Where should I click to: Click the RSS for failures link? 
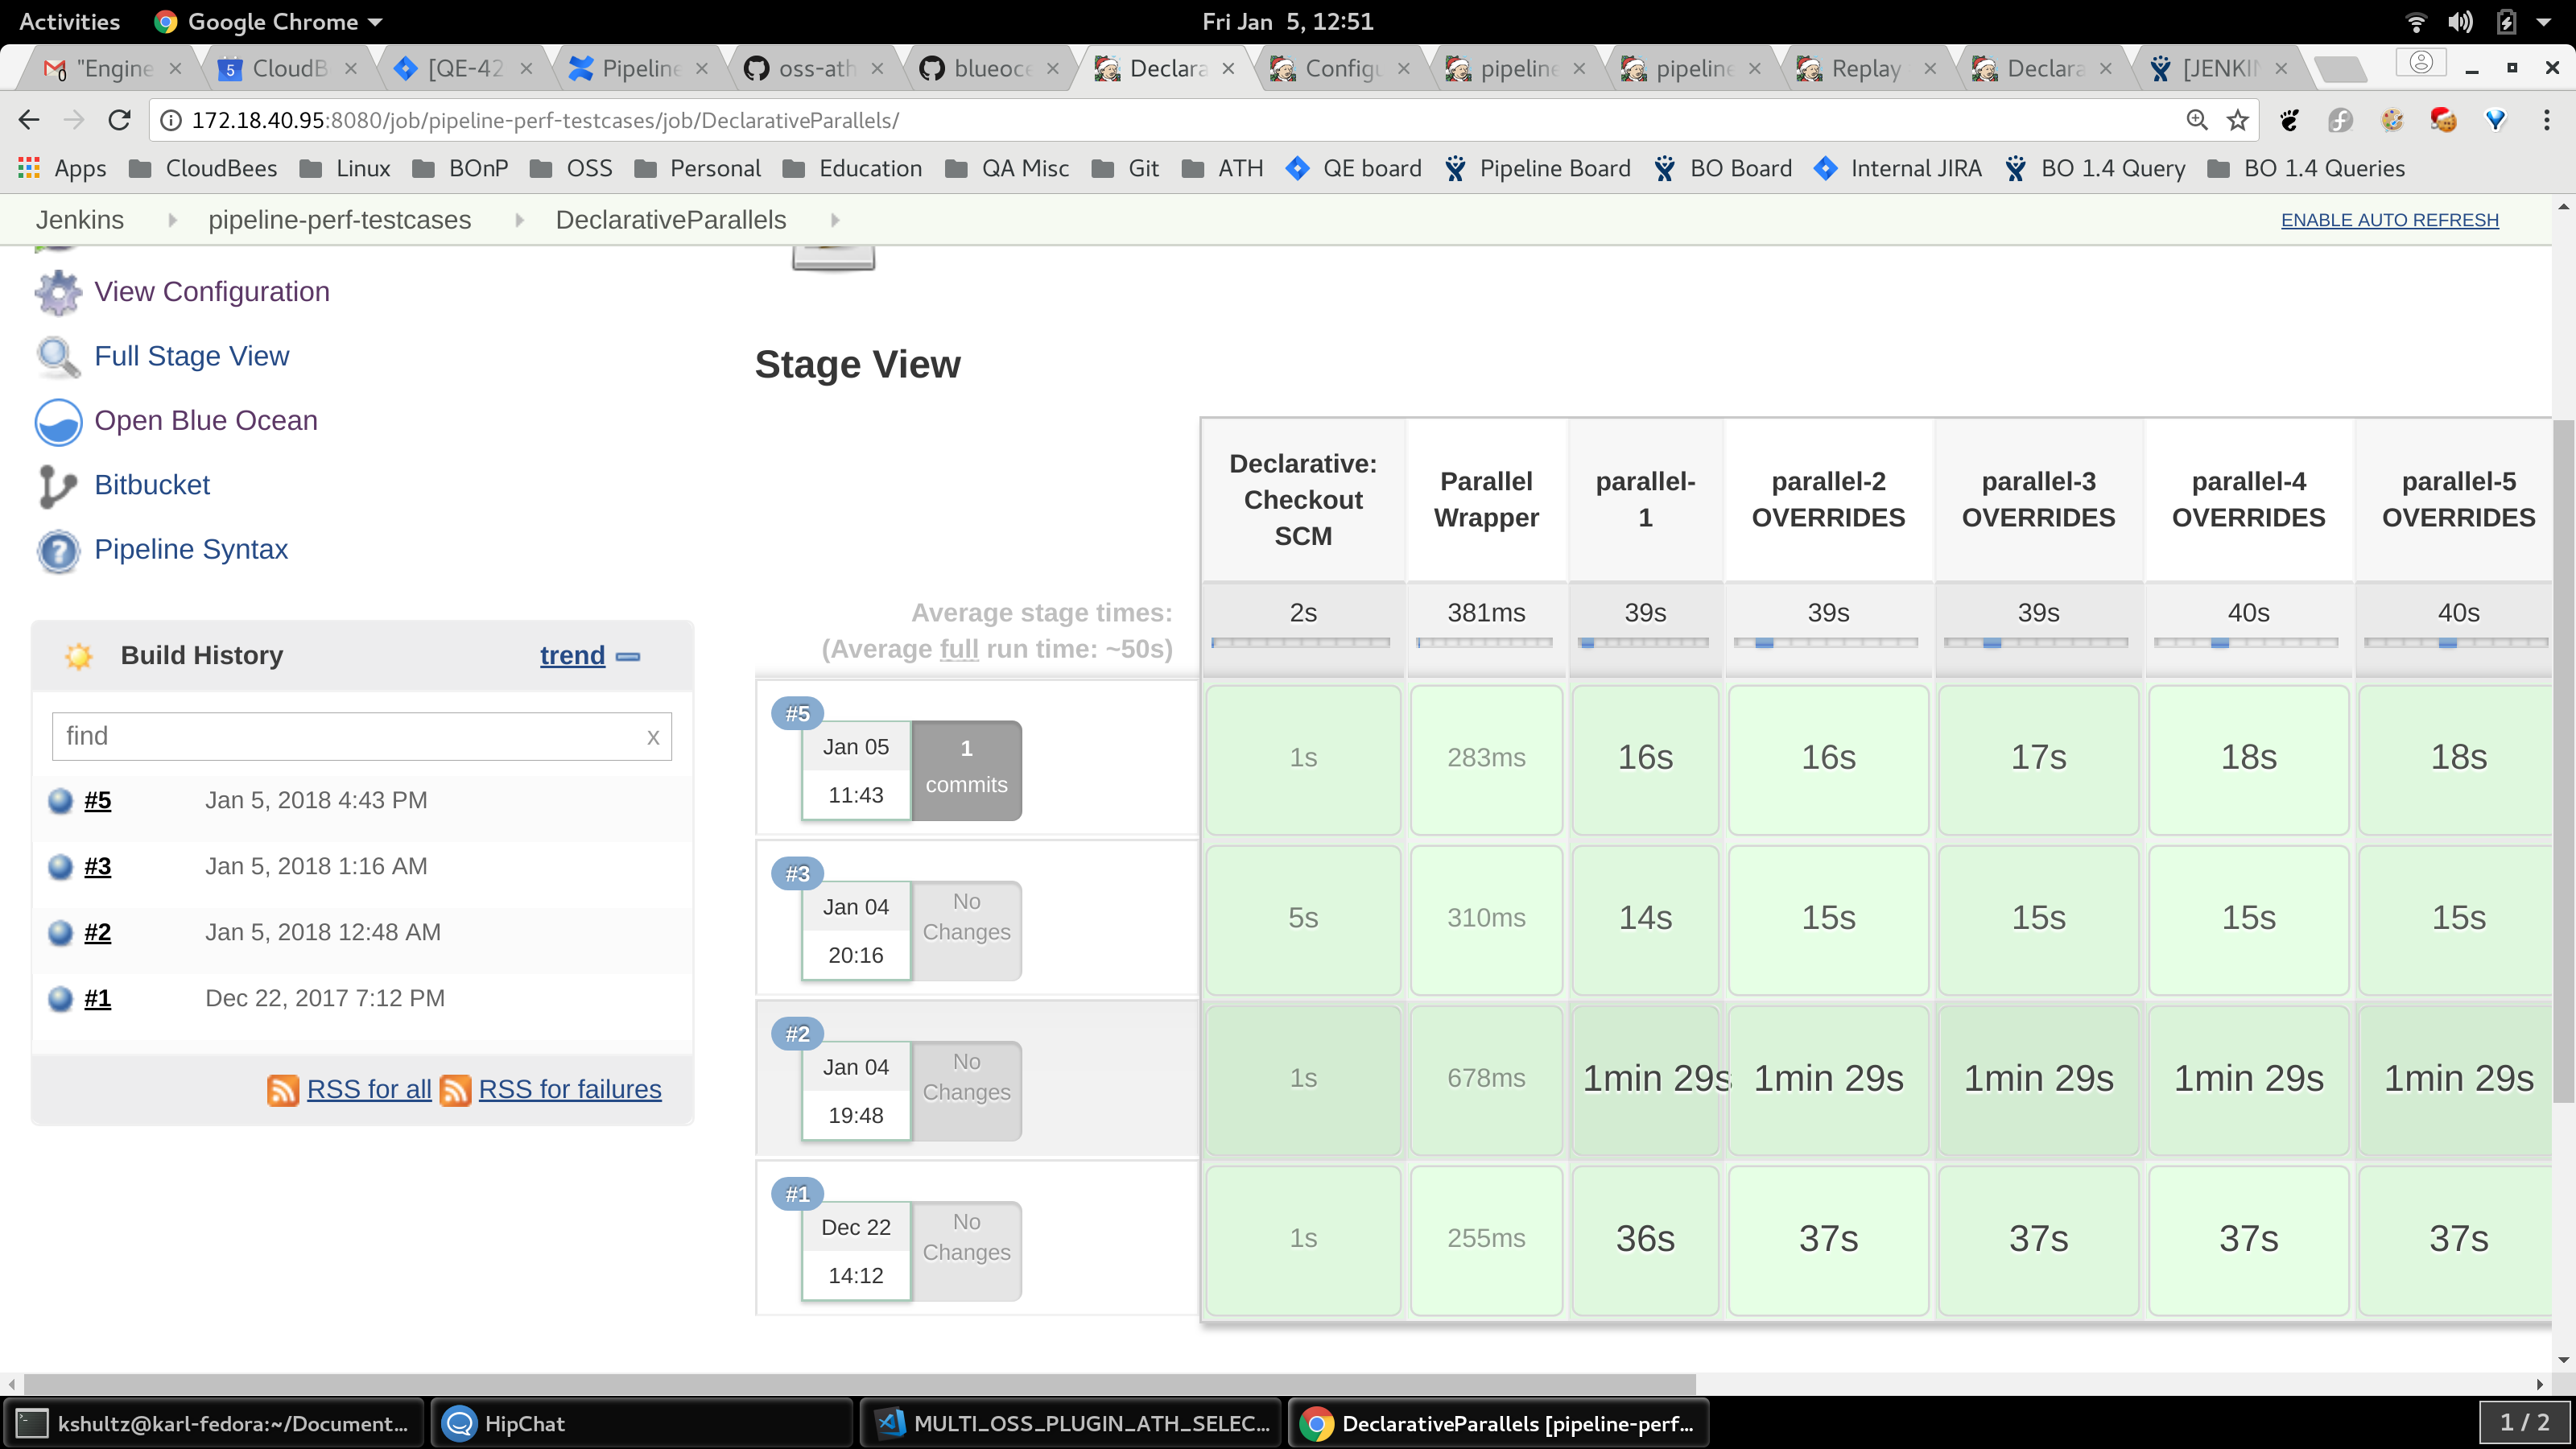pyautogui.click(x=569, y=1089)
